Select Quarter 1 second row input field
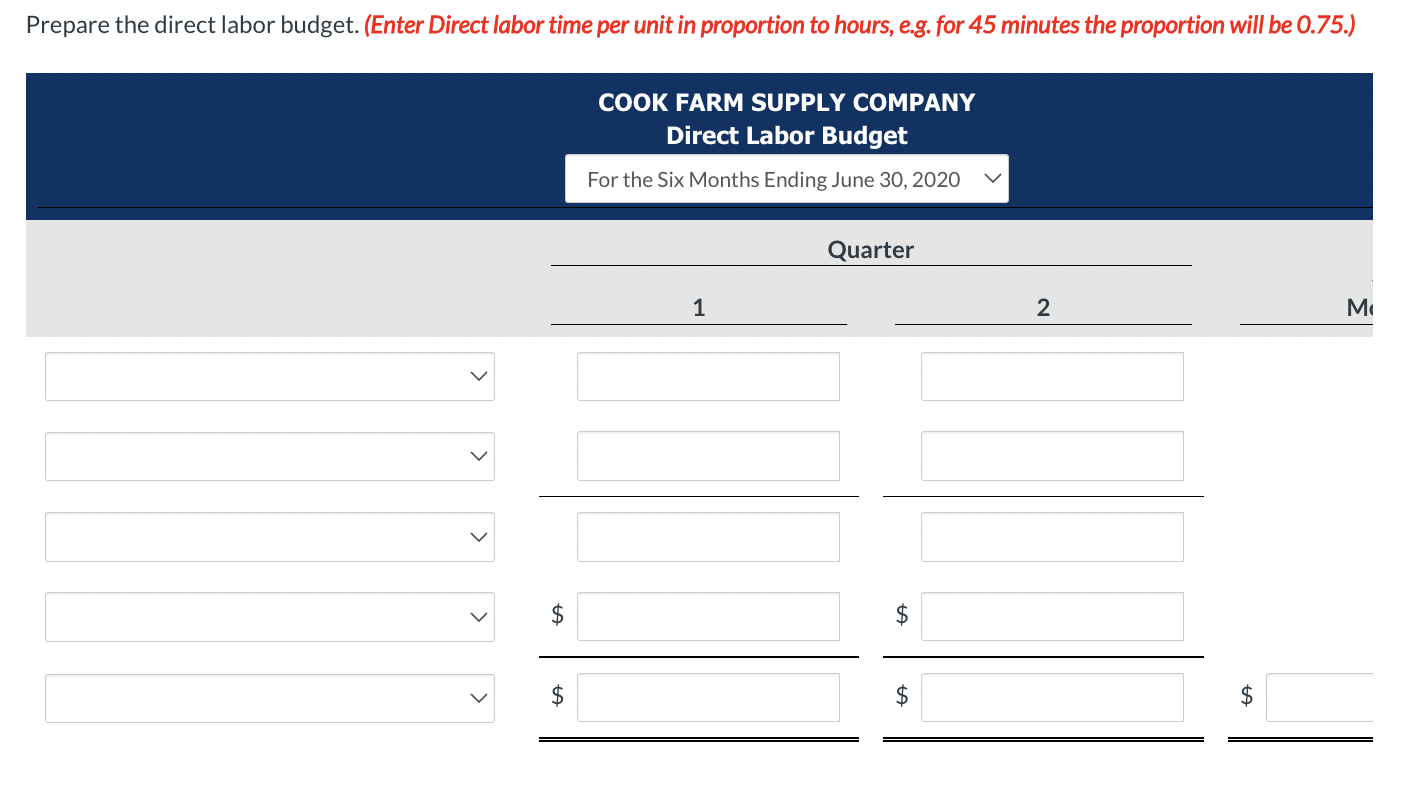 (x=708, y=456)
